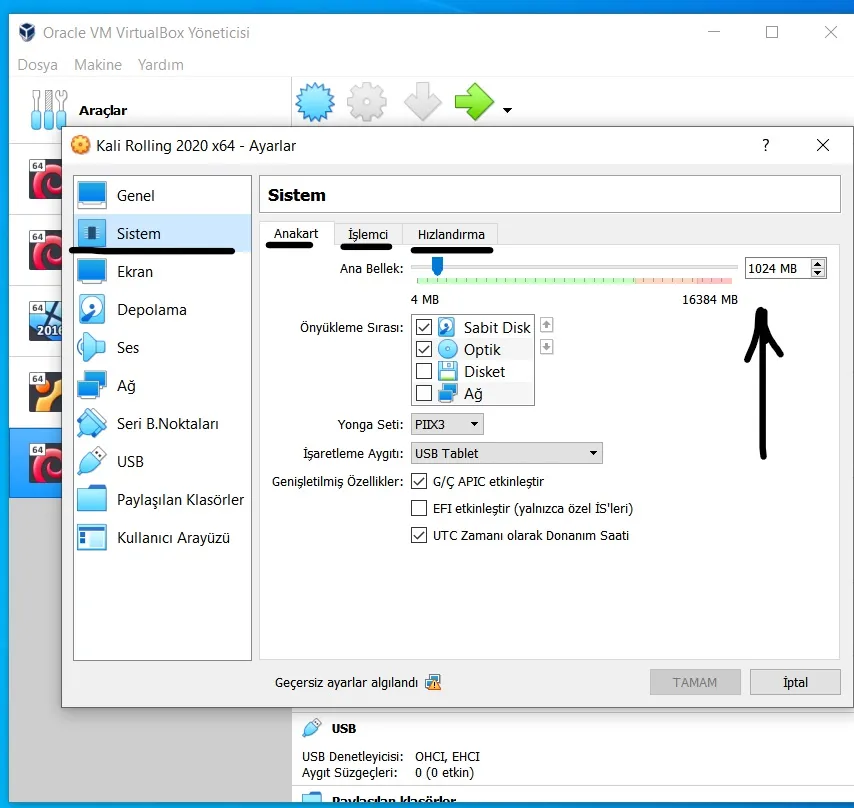Image resolution: width=854 pixels, height=808 pixels.
Task: Decrease Ana Bellek with spinner down arrow
Action: [817, 272]
